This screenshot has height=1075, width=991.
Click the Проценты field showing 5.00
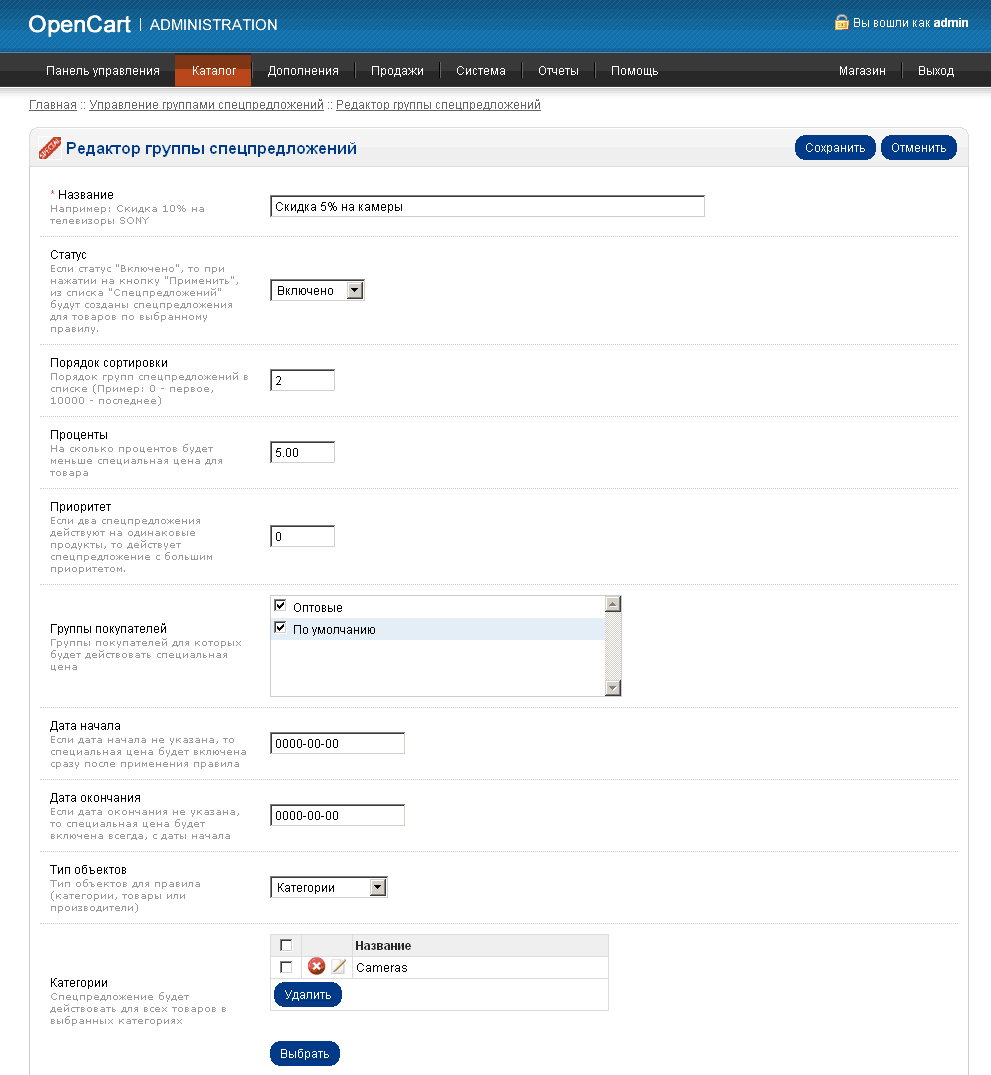[x=302, y=452]
